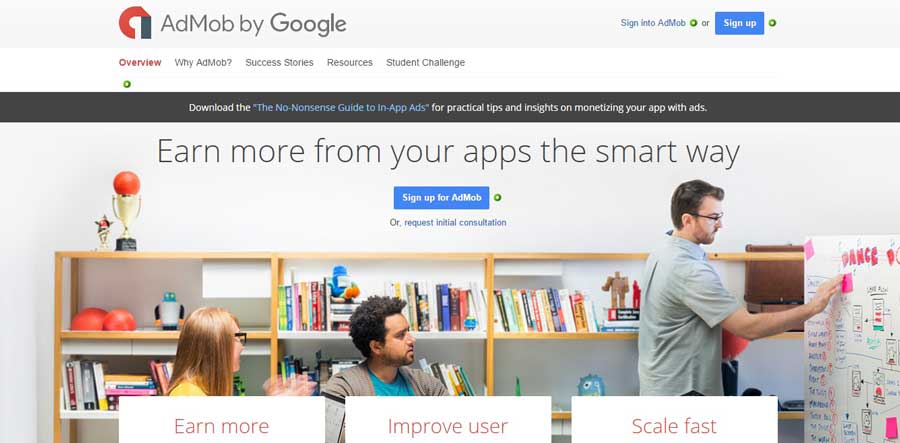This screenshot has width=900, height=443.
Task: Select the Earn more card
Action: pos(222,419)
